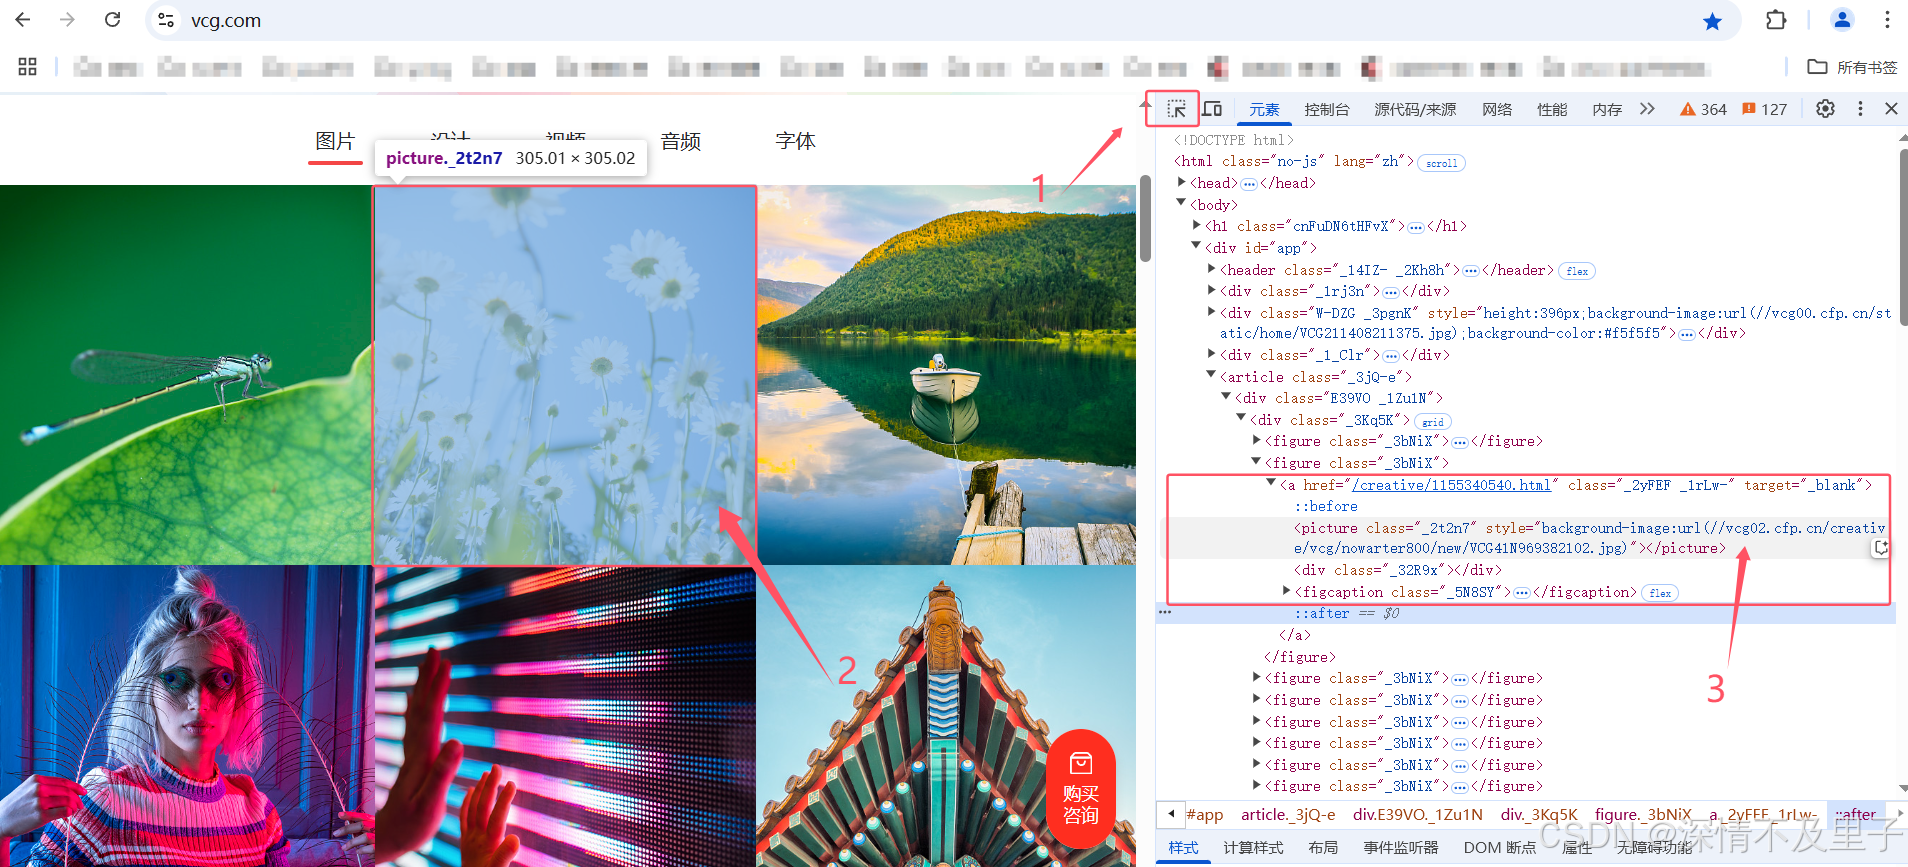Expand the head element node
This screenshot has height=867, width=1908.
click(1182, 182)
